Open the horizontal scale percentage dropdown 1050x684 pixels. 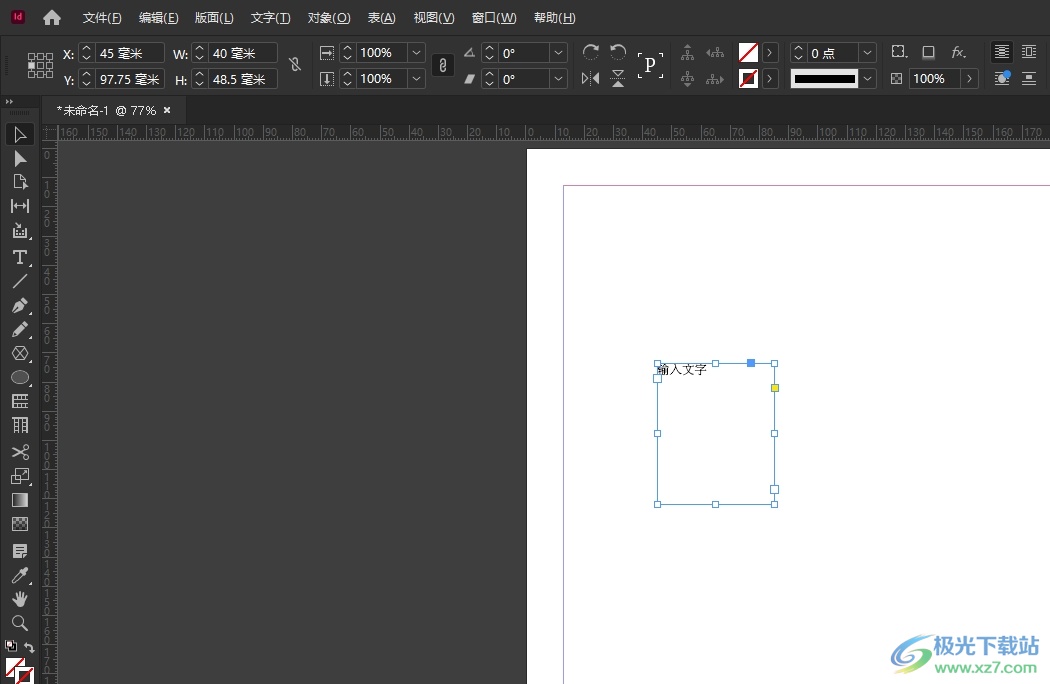point(416,53)
